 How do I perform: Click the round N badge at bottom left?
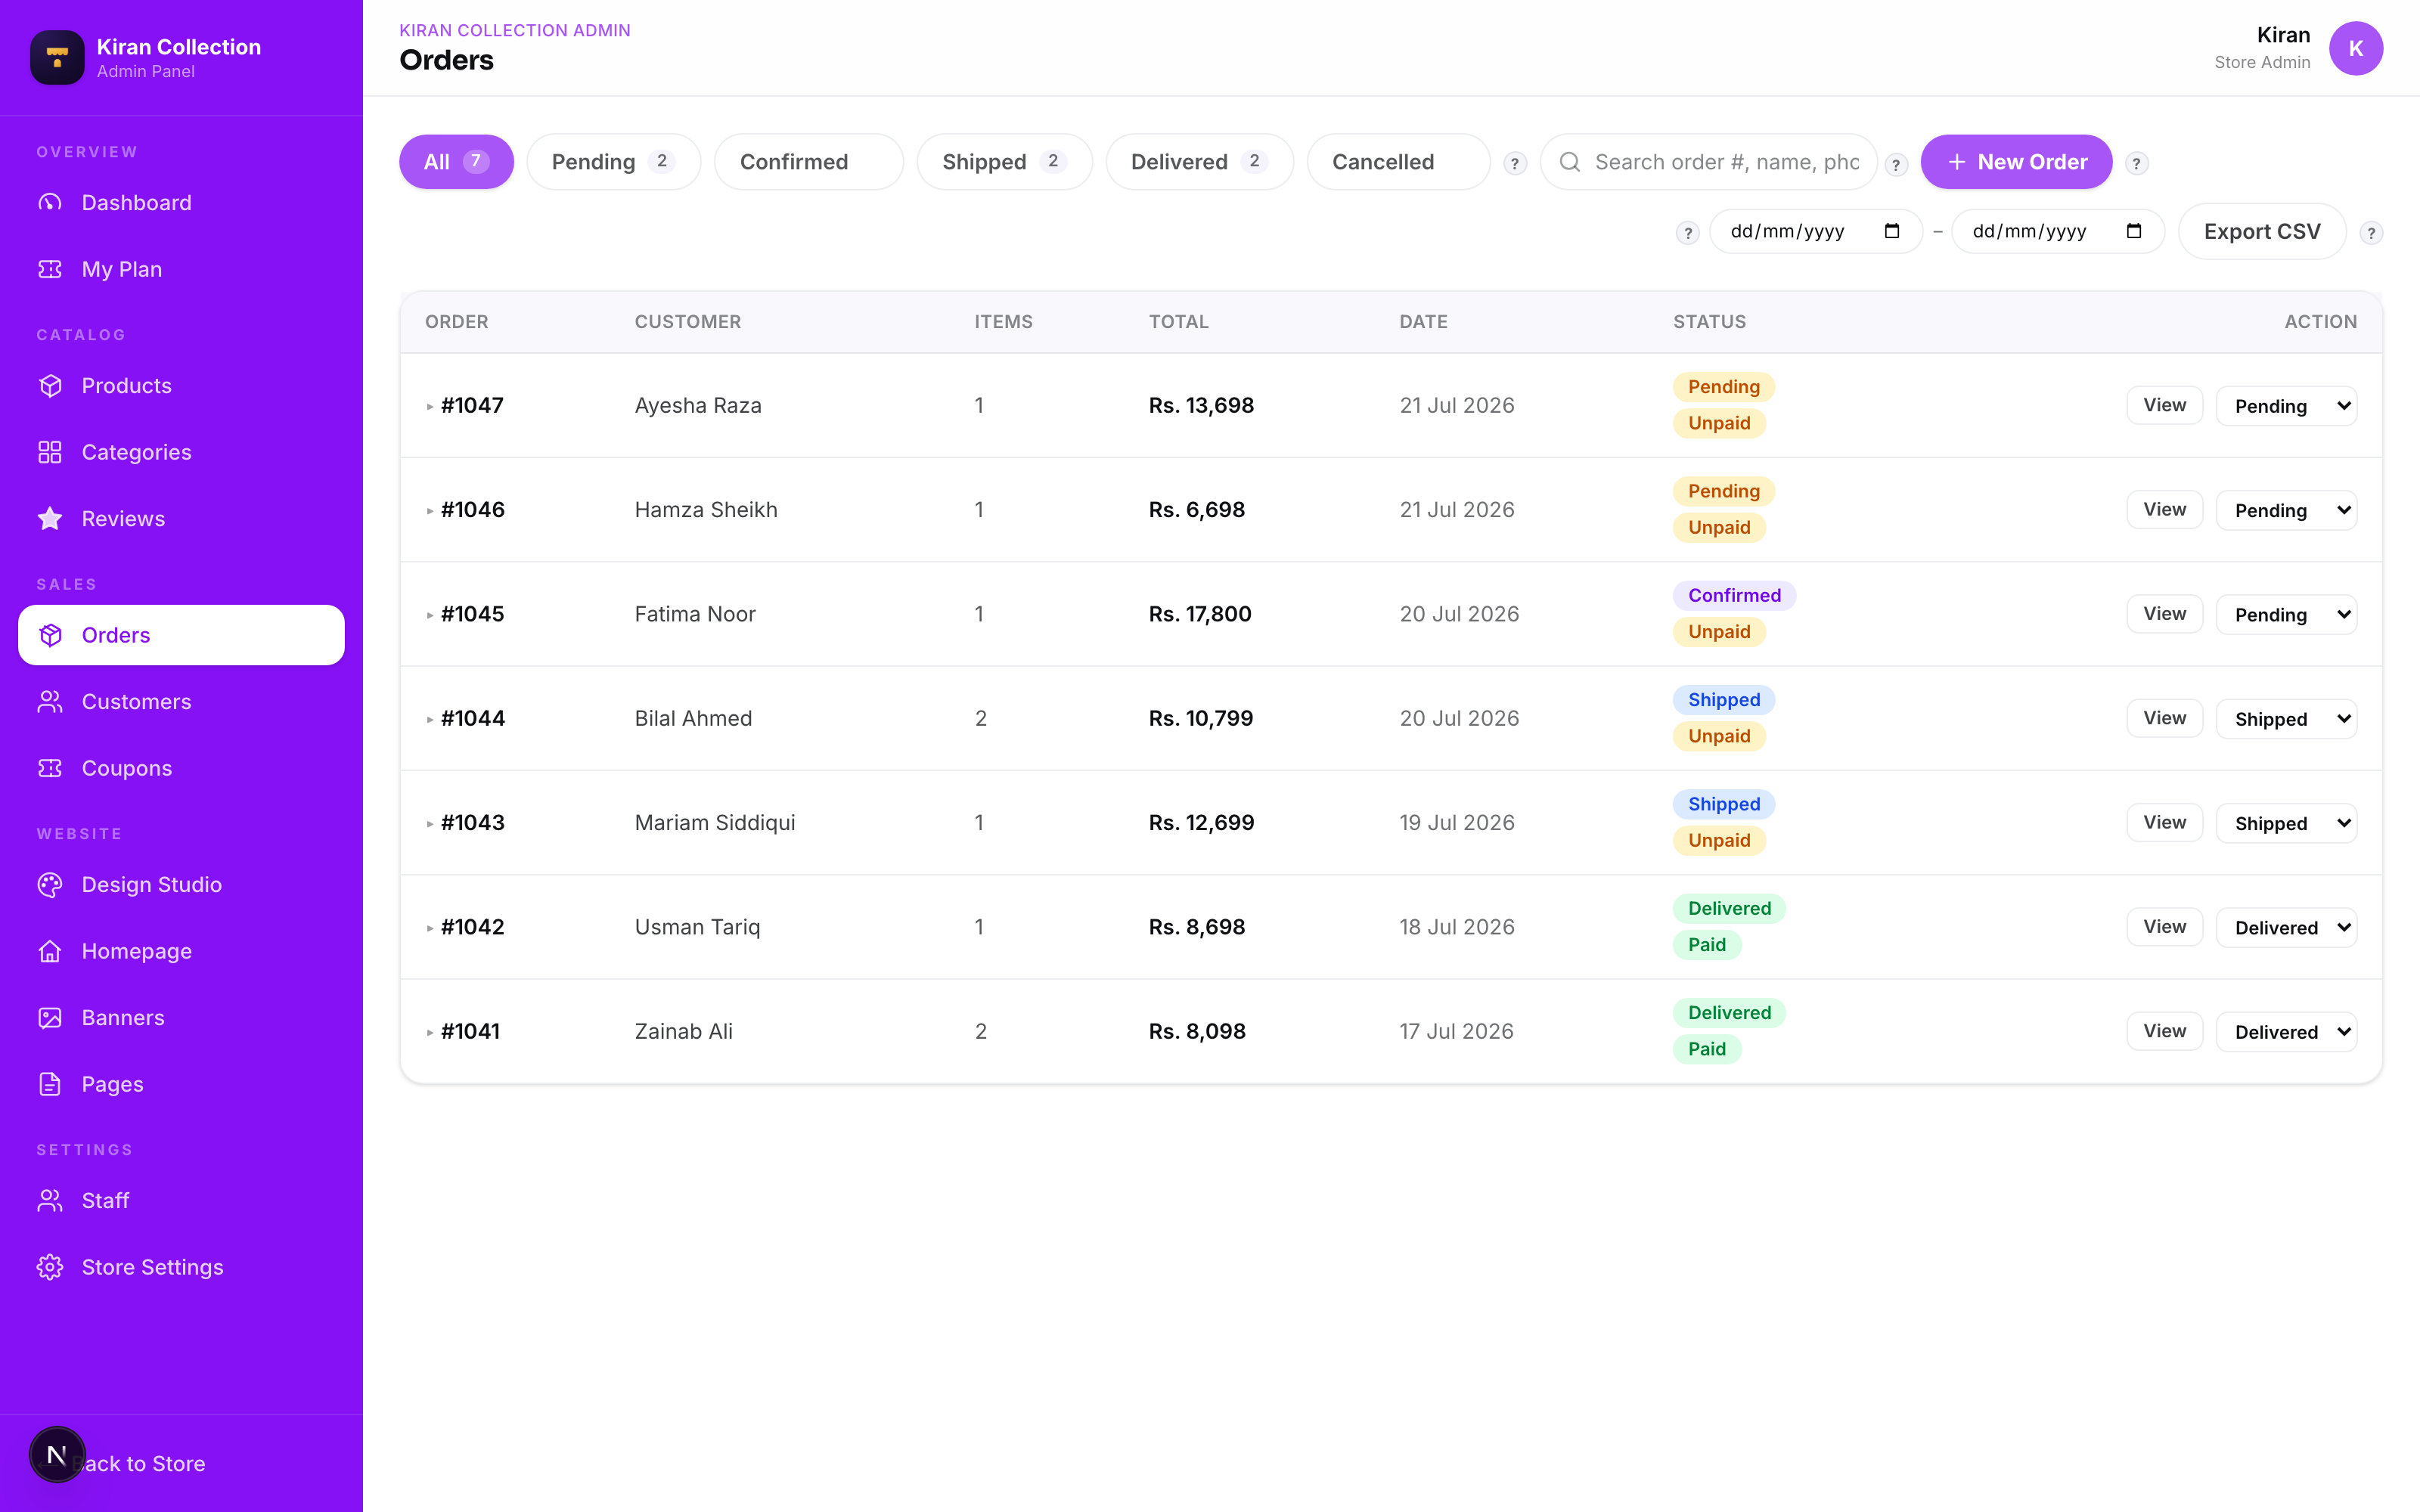pyautogui.click(x=57, y=1454)
